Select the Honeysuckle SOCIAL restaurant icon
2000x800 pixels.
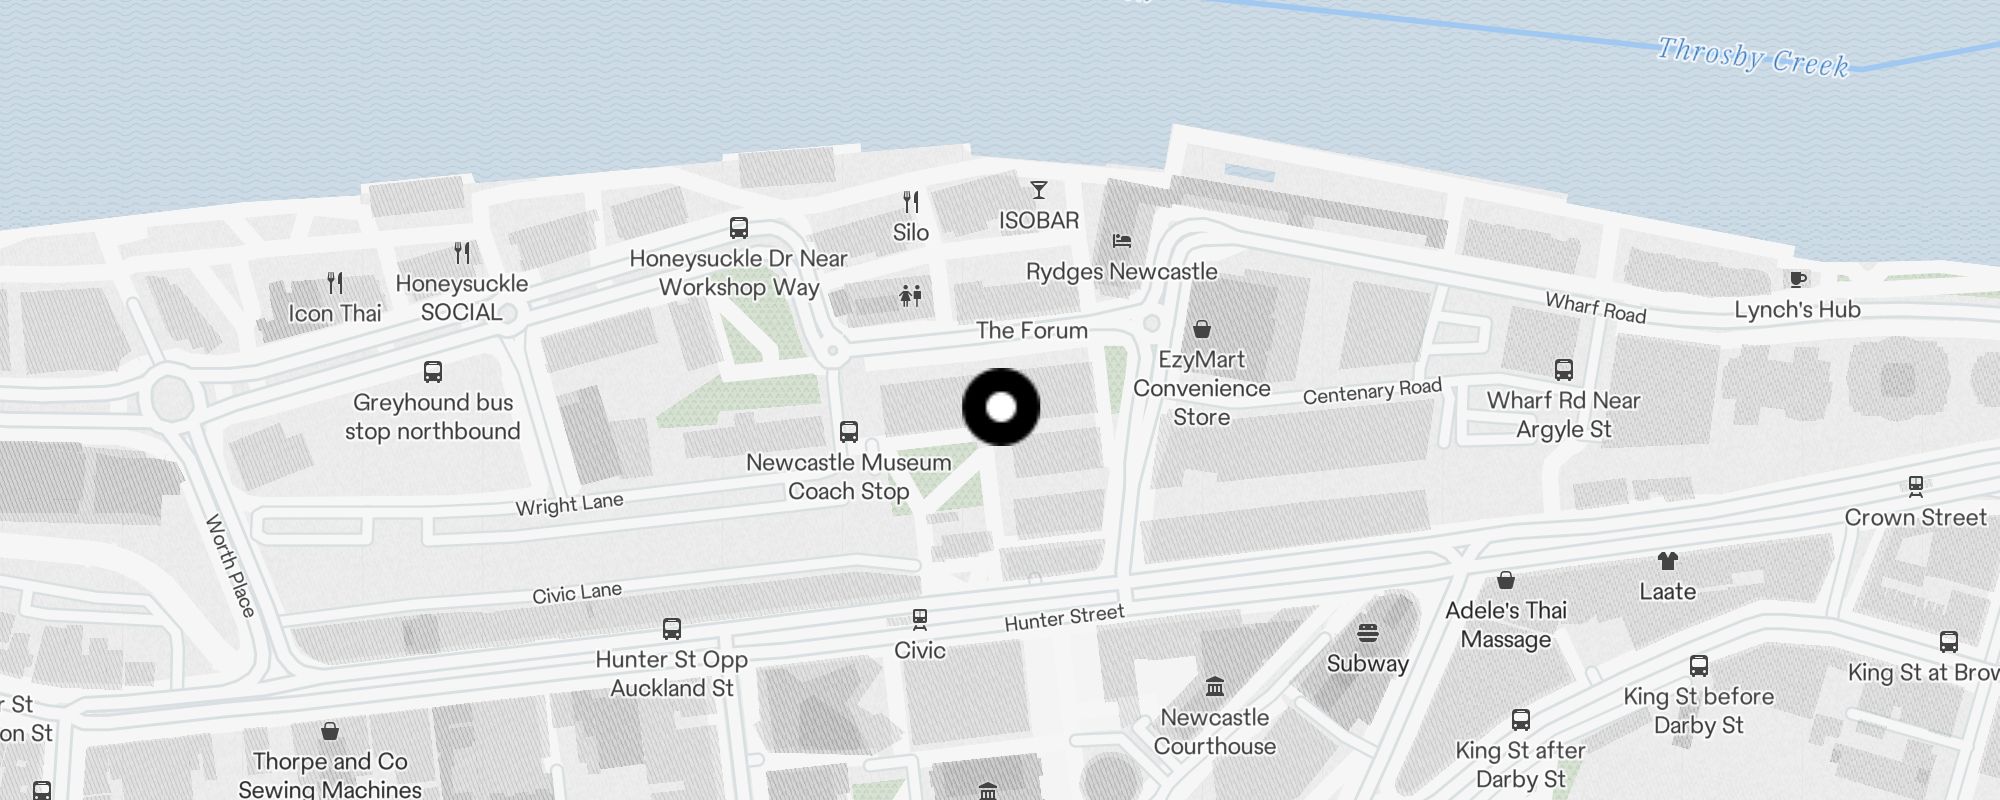click(462, 253)
